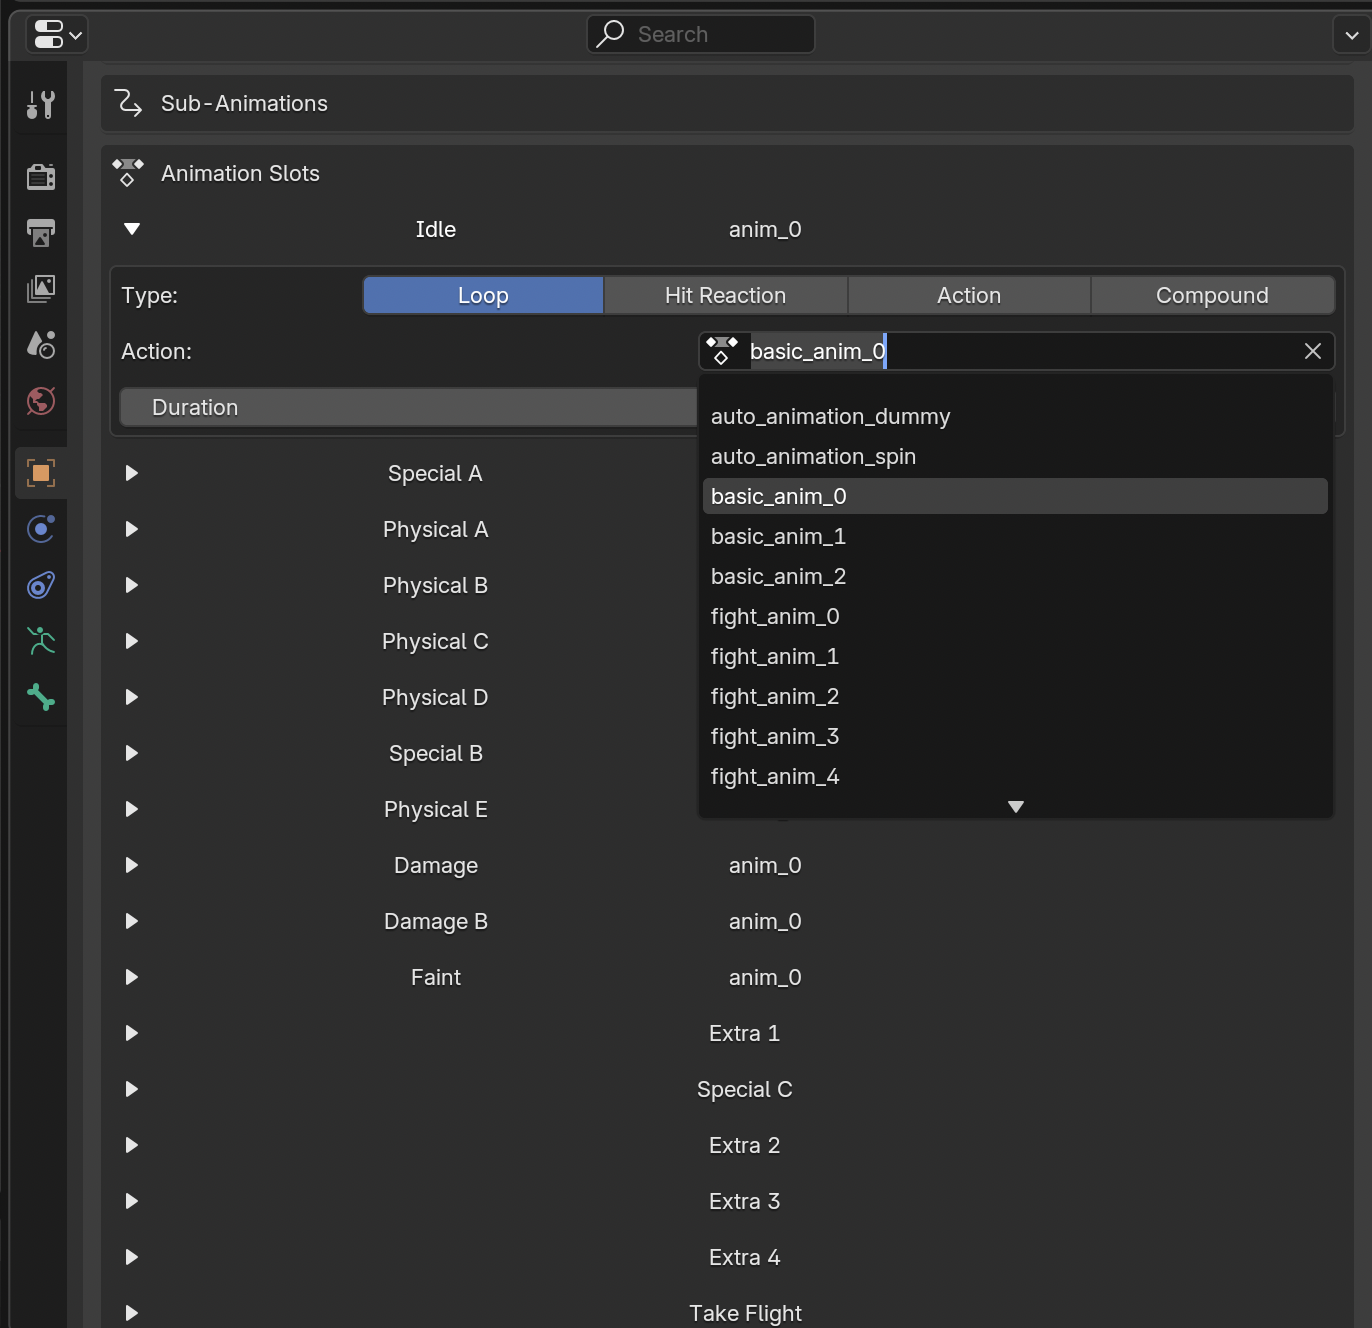Click the Animation Slots panel header
The image size is (1372, 1328).
pos(727,173)
